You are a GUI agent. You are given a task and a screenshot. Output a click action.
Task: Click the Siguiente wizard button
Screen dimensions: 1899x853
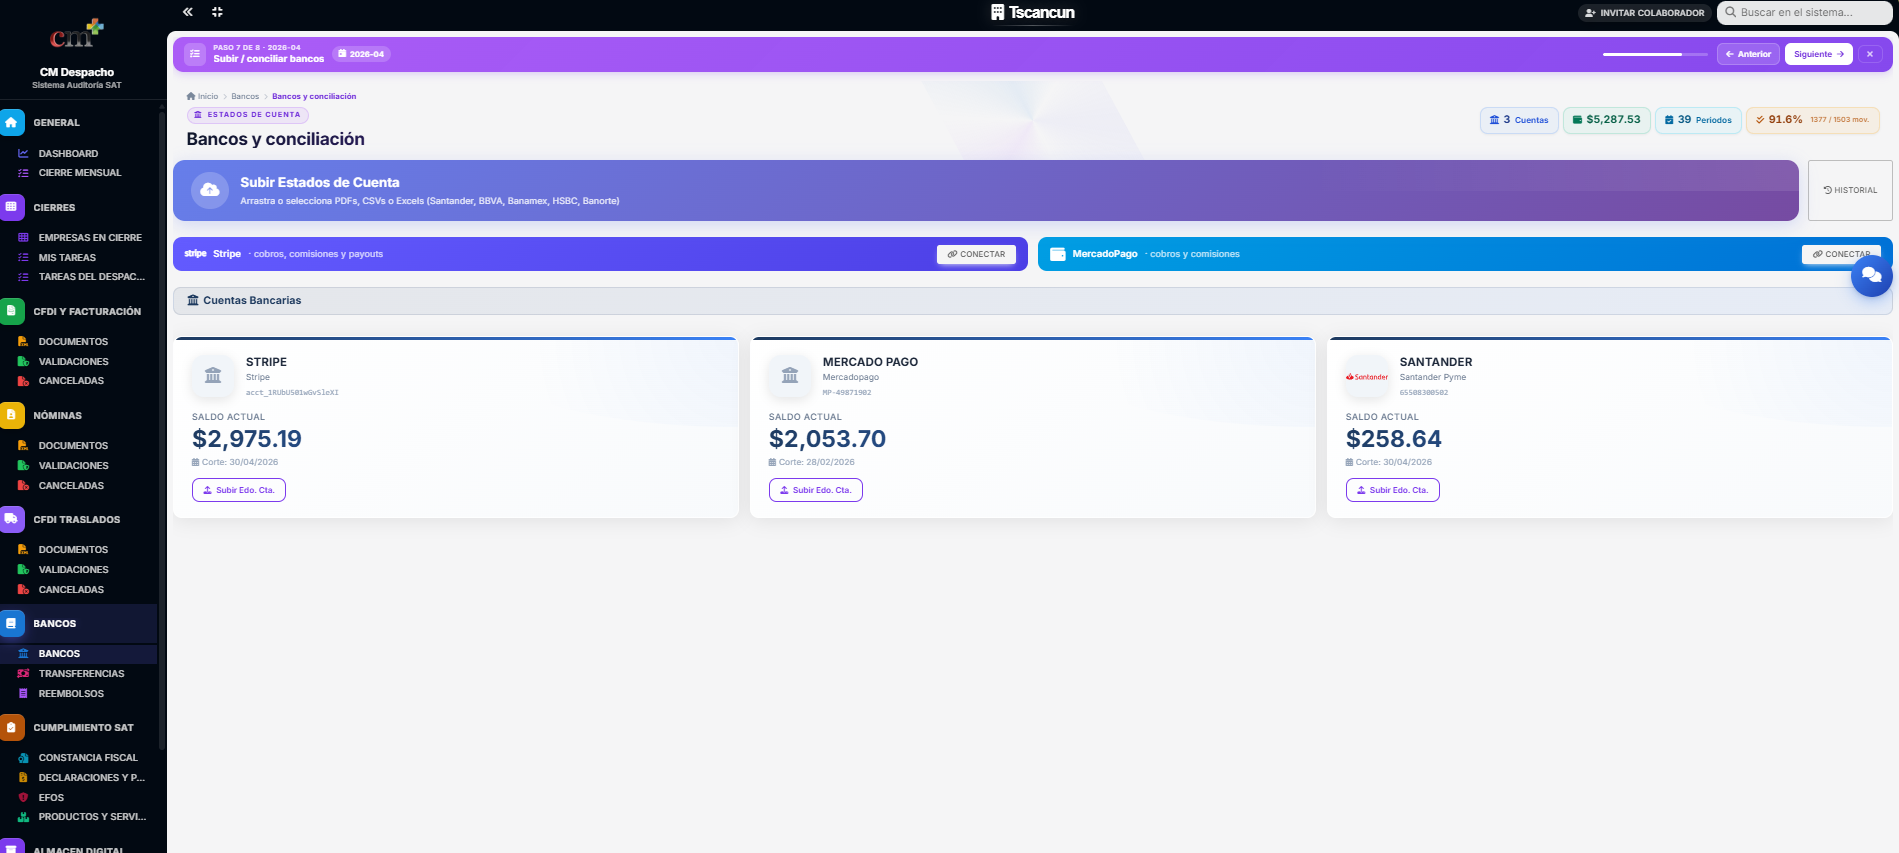1818,54
